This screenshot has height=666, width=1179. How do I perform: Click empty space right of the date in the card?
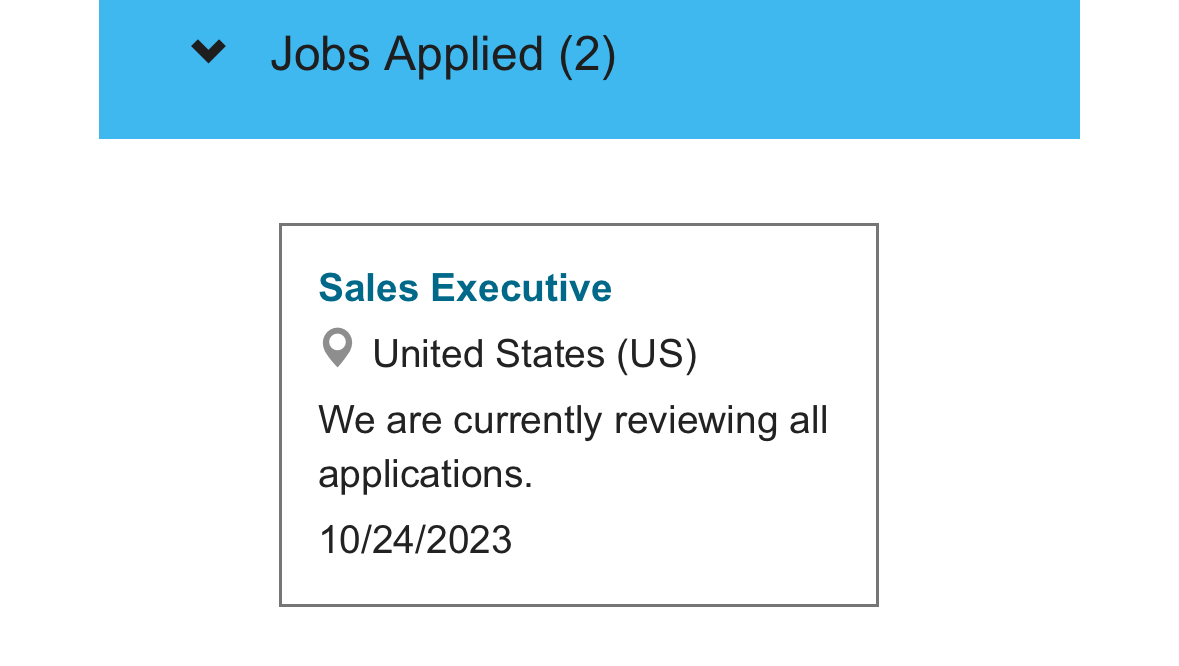(x=700, y=540)
